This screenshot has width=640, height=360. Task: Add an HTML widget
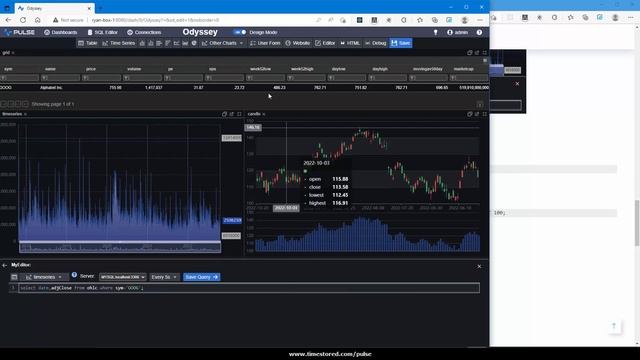(350, 43)
